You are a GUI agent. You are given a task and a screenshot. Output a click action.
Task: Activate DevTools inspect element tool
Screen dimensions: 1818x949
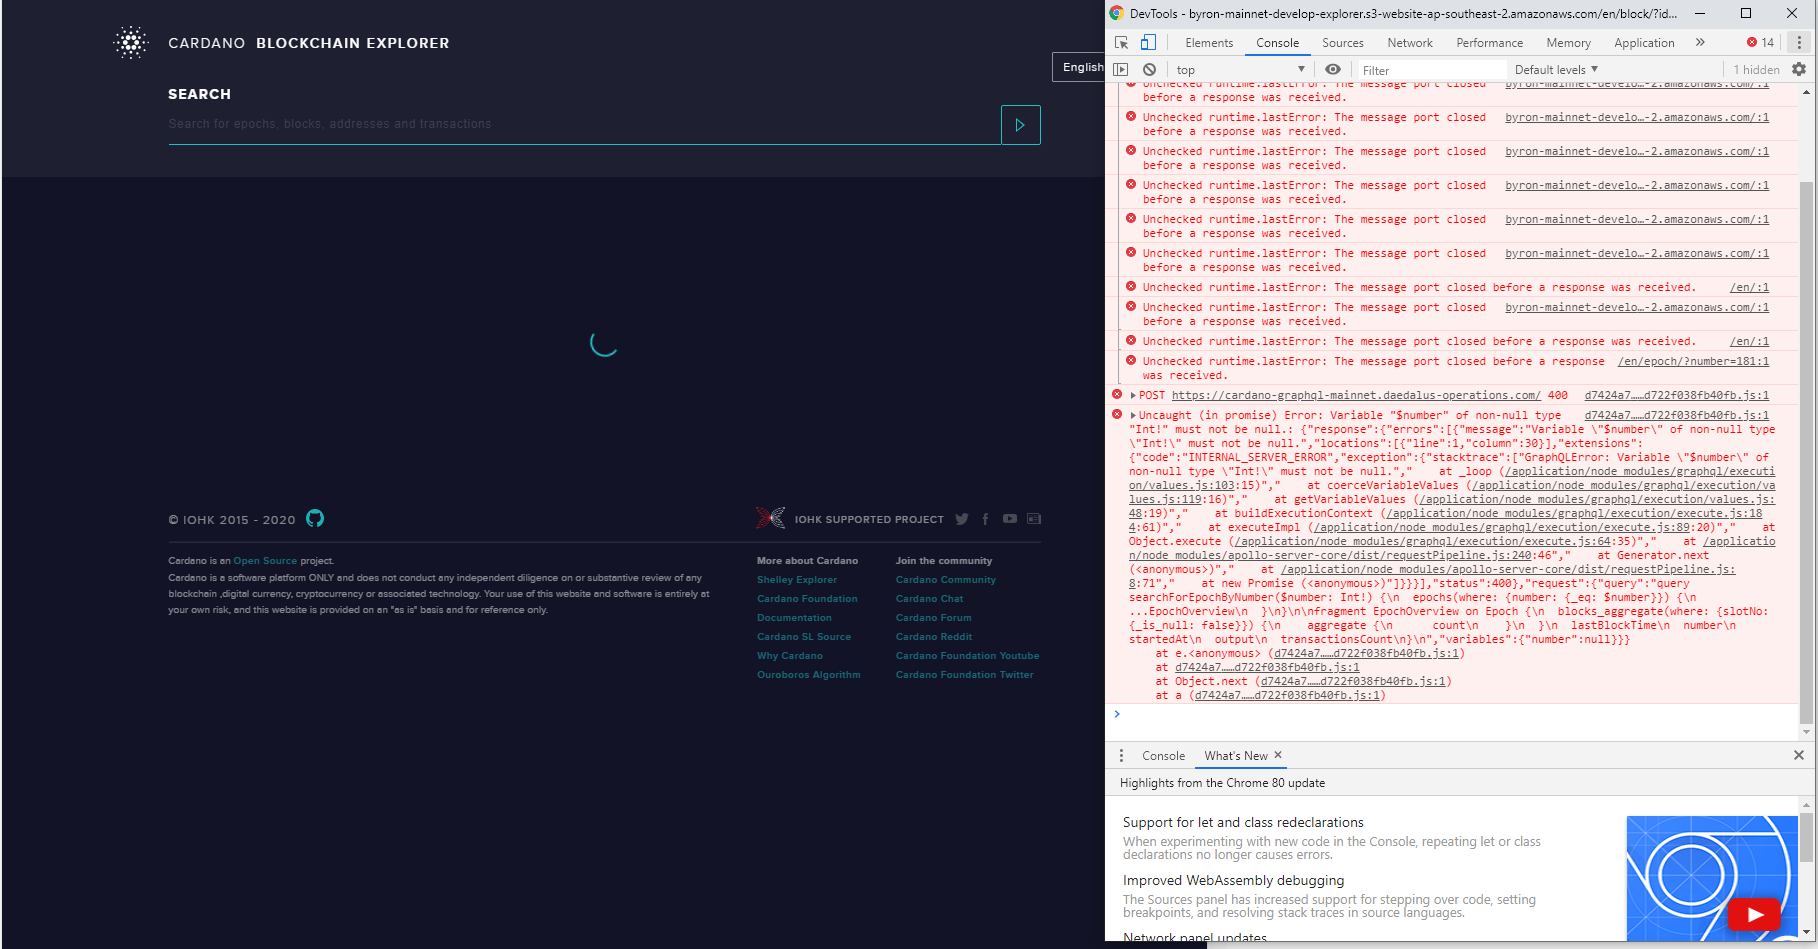tap(1121, 43)
